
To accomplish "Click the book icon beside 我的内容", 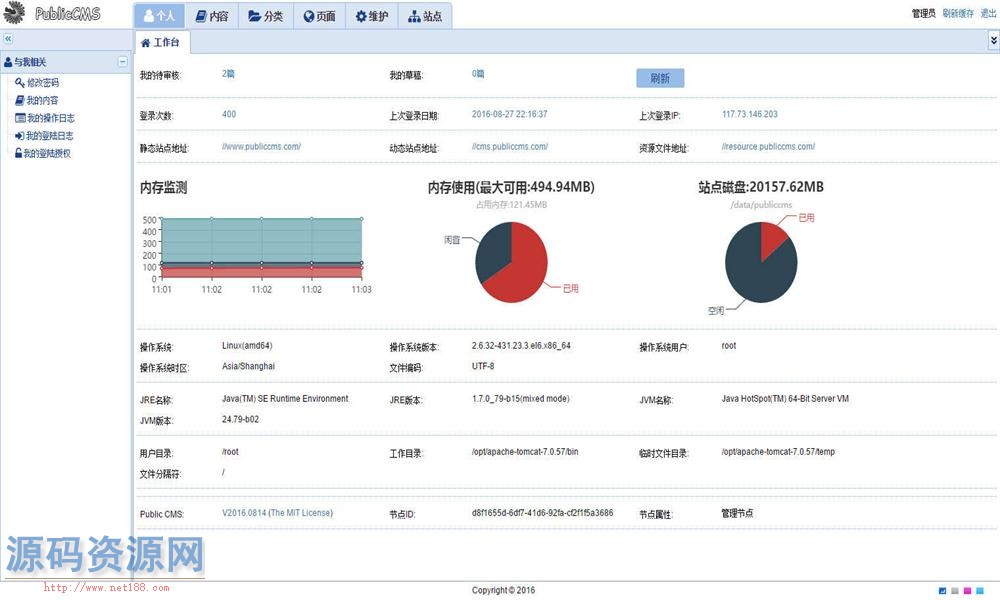I will [x=19, y=101].
